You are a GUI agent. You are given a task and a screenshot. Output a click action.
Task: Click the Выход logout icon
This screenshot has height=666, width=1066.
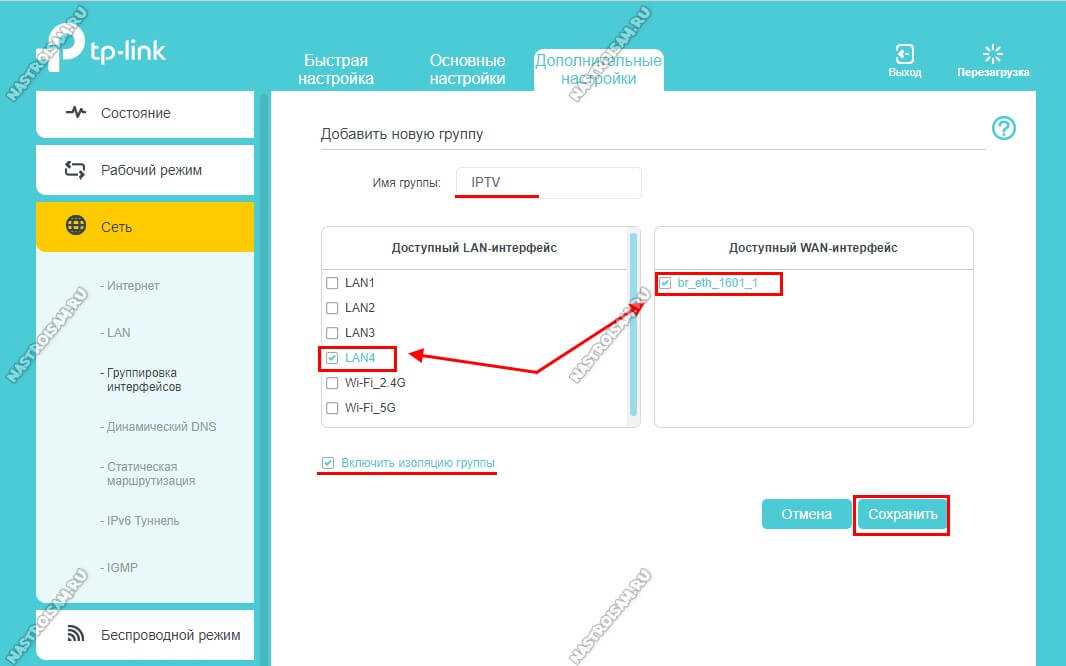click(x=904, y=54)
